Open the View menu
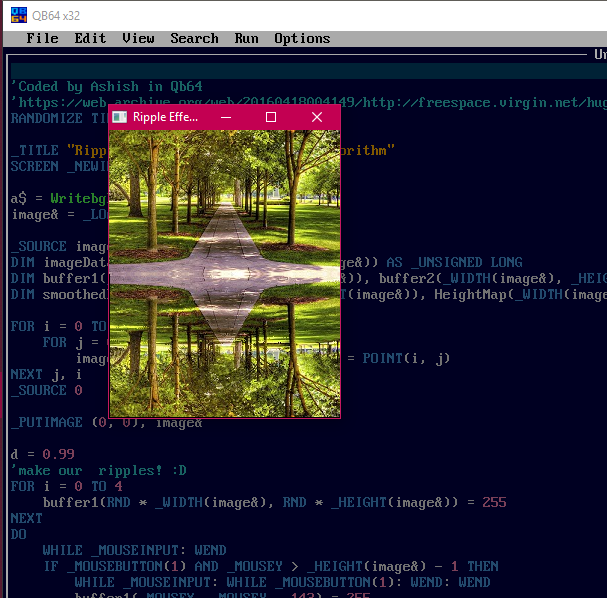The image size is (607, 598). click(138, 38)
